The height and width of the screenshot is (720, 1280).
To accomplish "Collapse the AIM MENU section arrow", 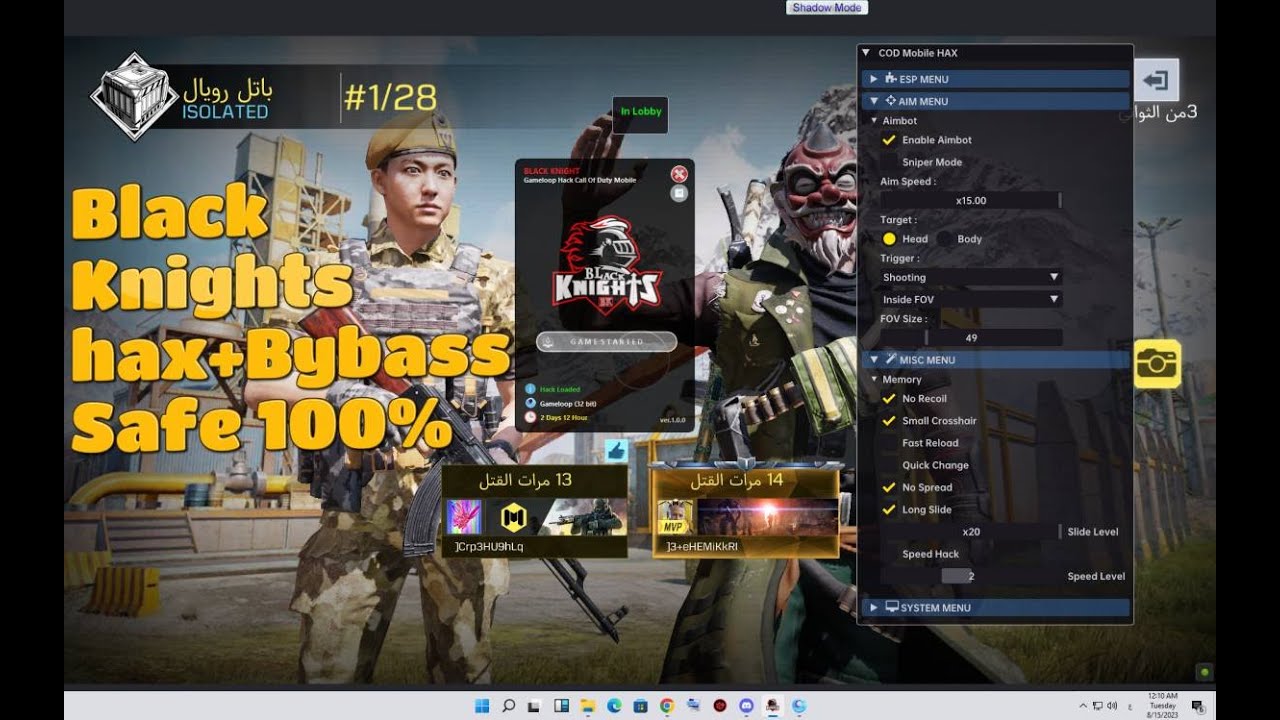I will coord(874,101).
